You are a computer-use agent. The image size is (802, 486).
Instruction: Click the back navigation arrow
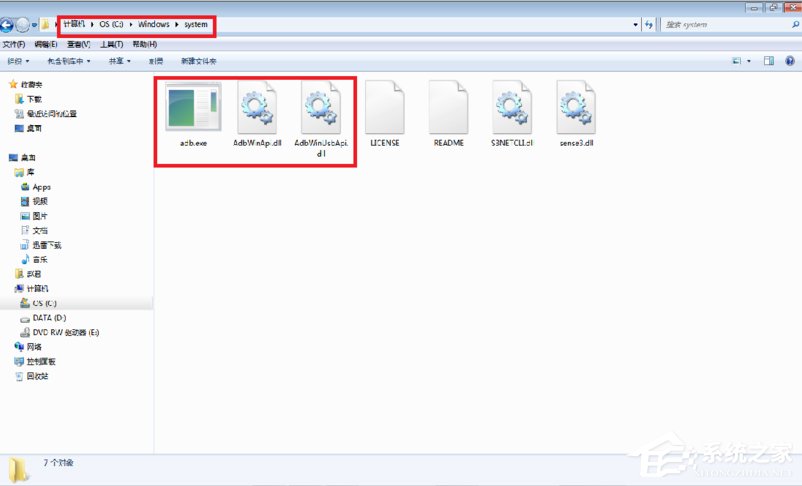point(9,24)
